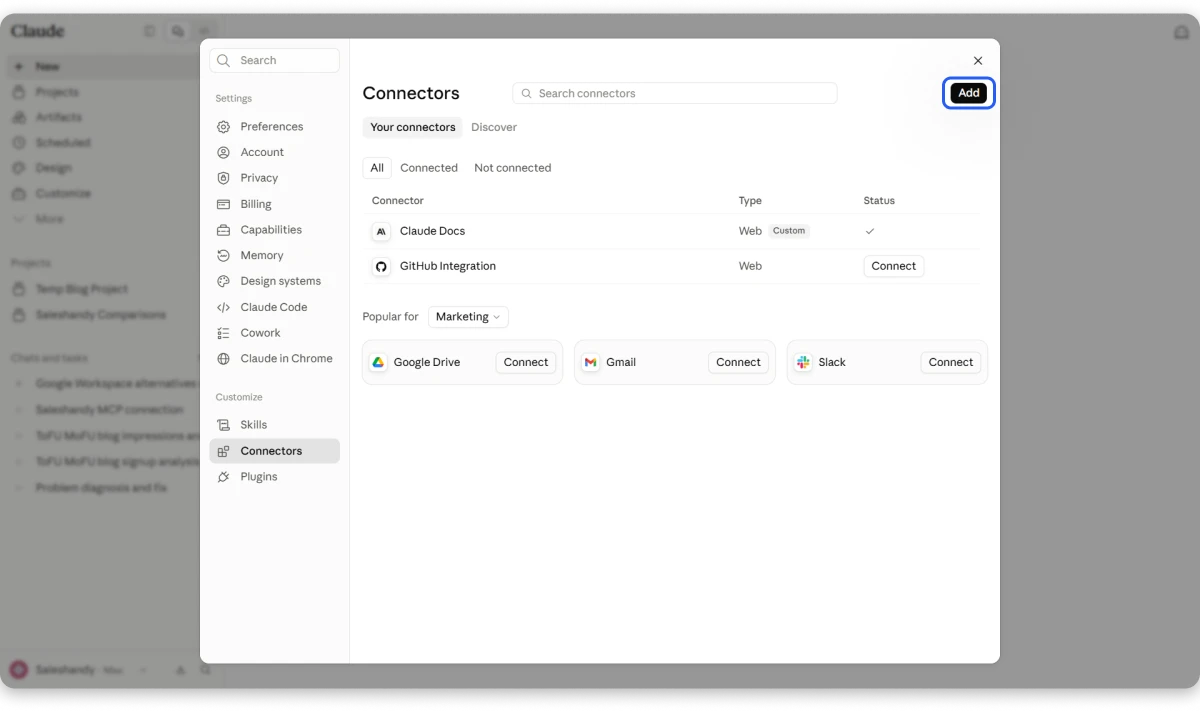1200x711 pixels.
Task: Open Privacy settings via shield icon
Action: [223, 178]
